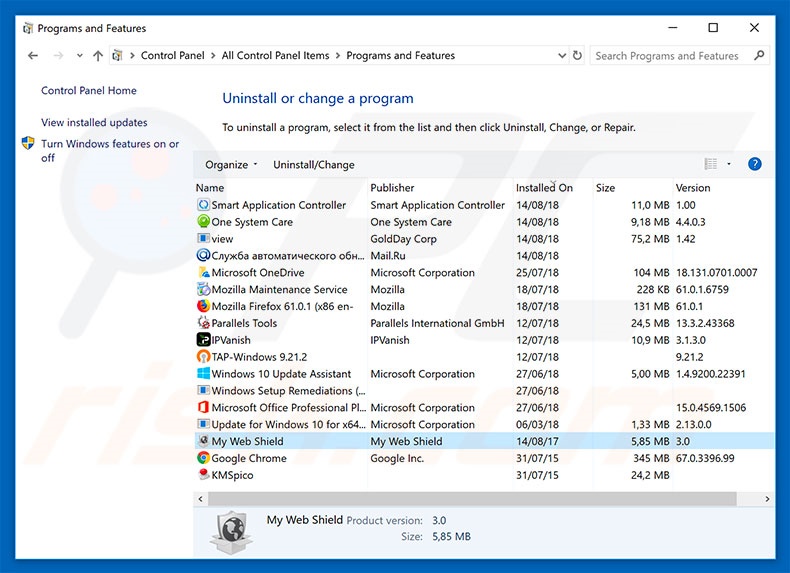The height and width of the screenshot is (573, 790).
Task: Click the Microsoft OneDrive icon
Action: coord(203,272)
